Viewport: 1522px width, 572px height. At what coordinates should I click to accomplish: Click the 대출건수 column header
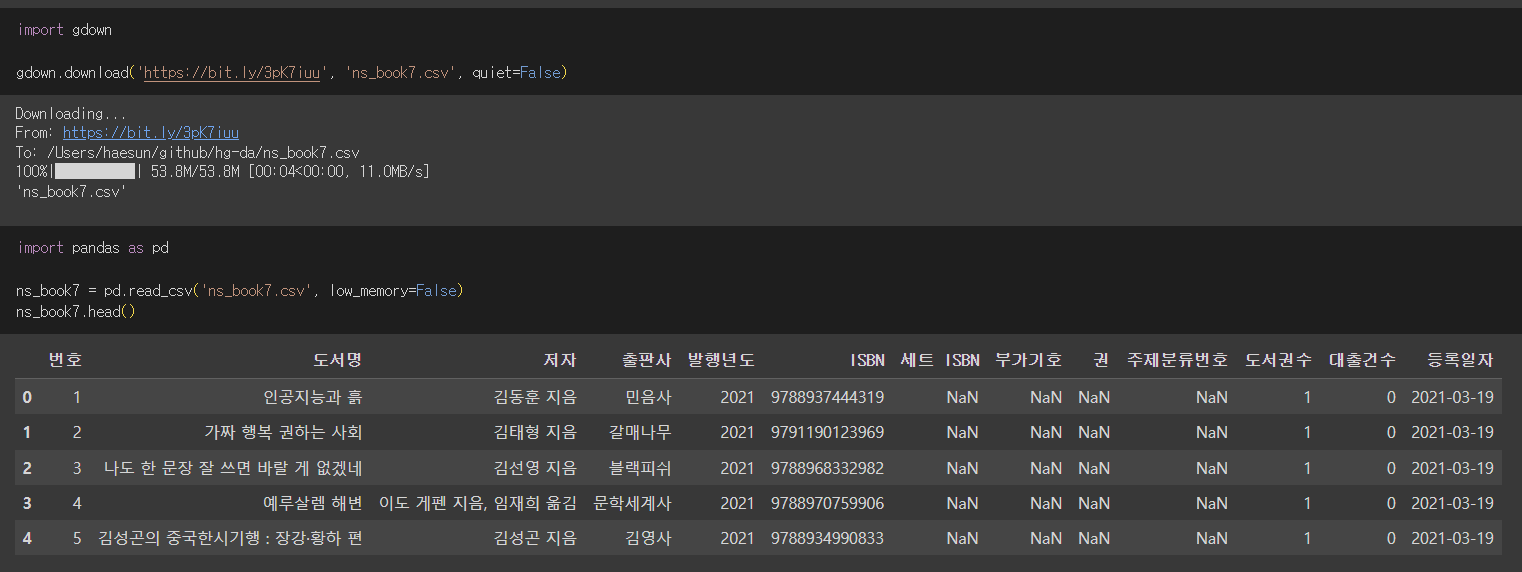pos(1362,360)
